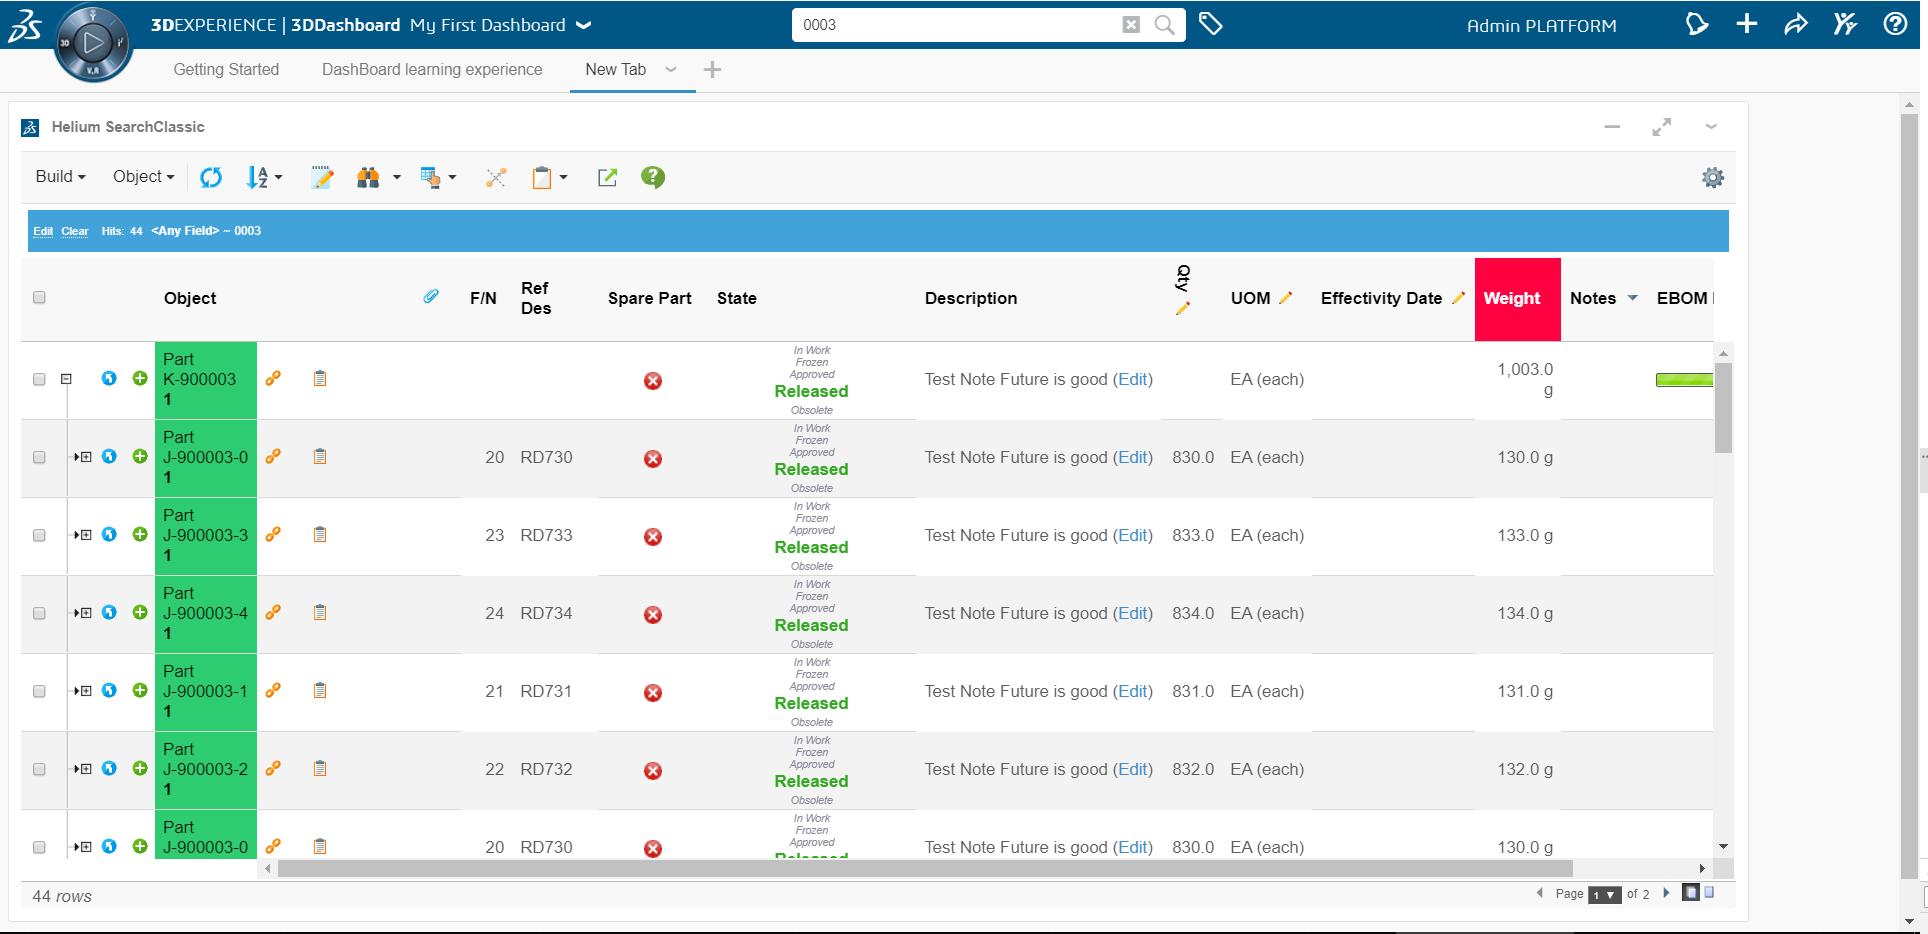Toggle the select-all checkbox in table header
Viewport: 1928px width, 934px height.
(x=39, y=297)
